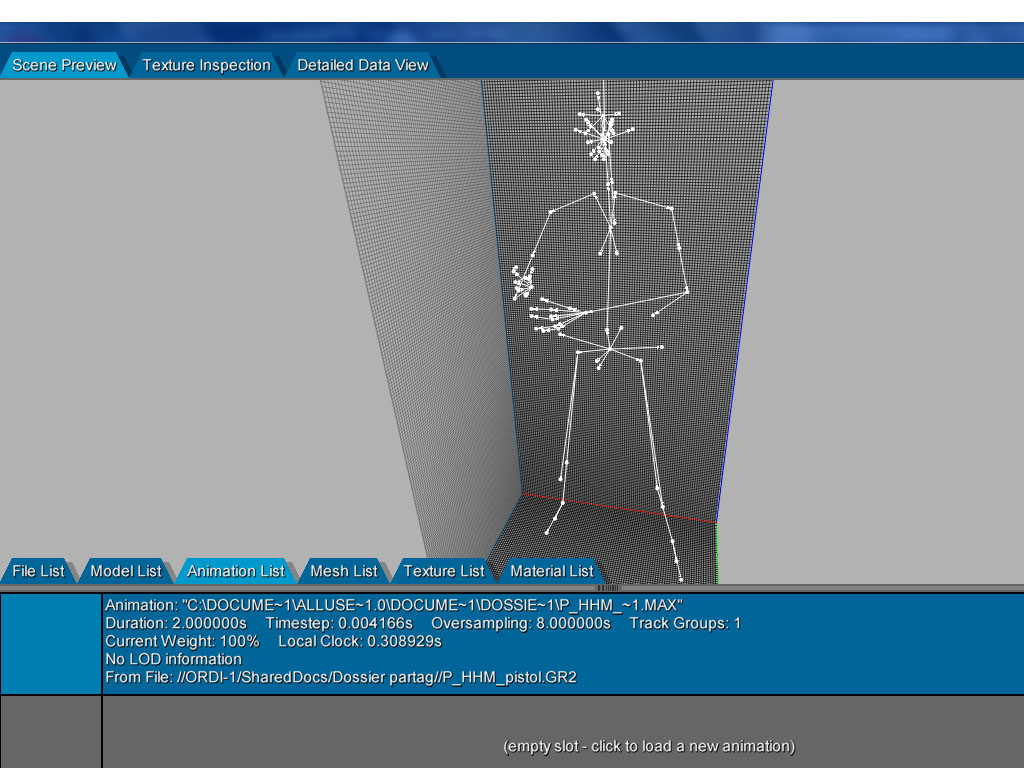
Task: Click the Animation path line ending in P_HHM_~1.MAX
Action: (394, 605)
